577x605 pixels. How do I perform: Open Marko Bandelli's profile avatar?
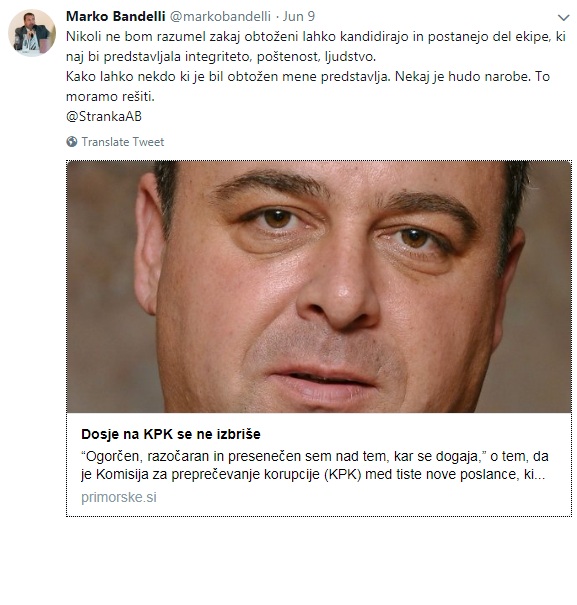click(32, 33)
